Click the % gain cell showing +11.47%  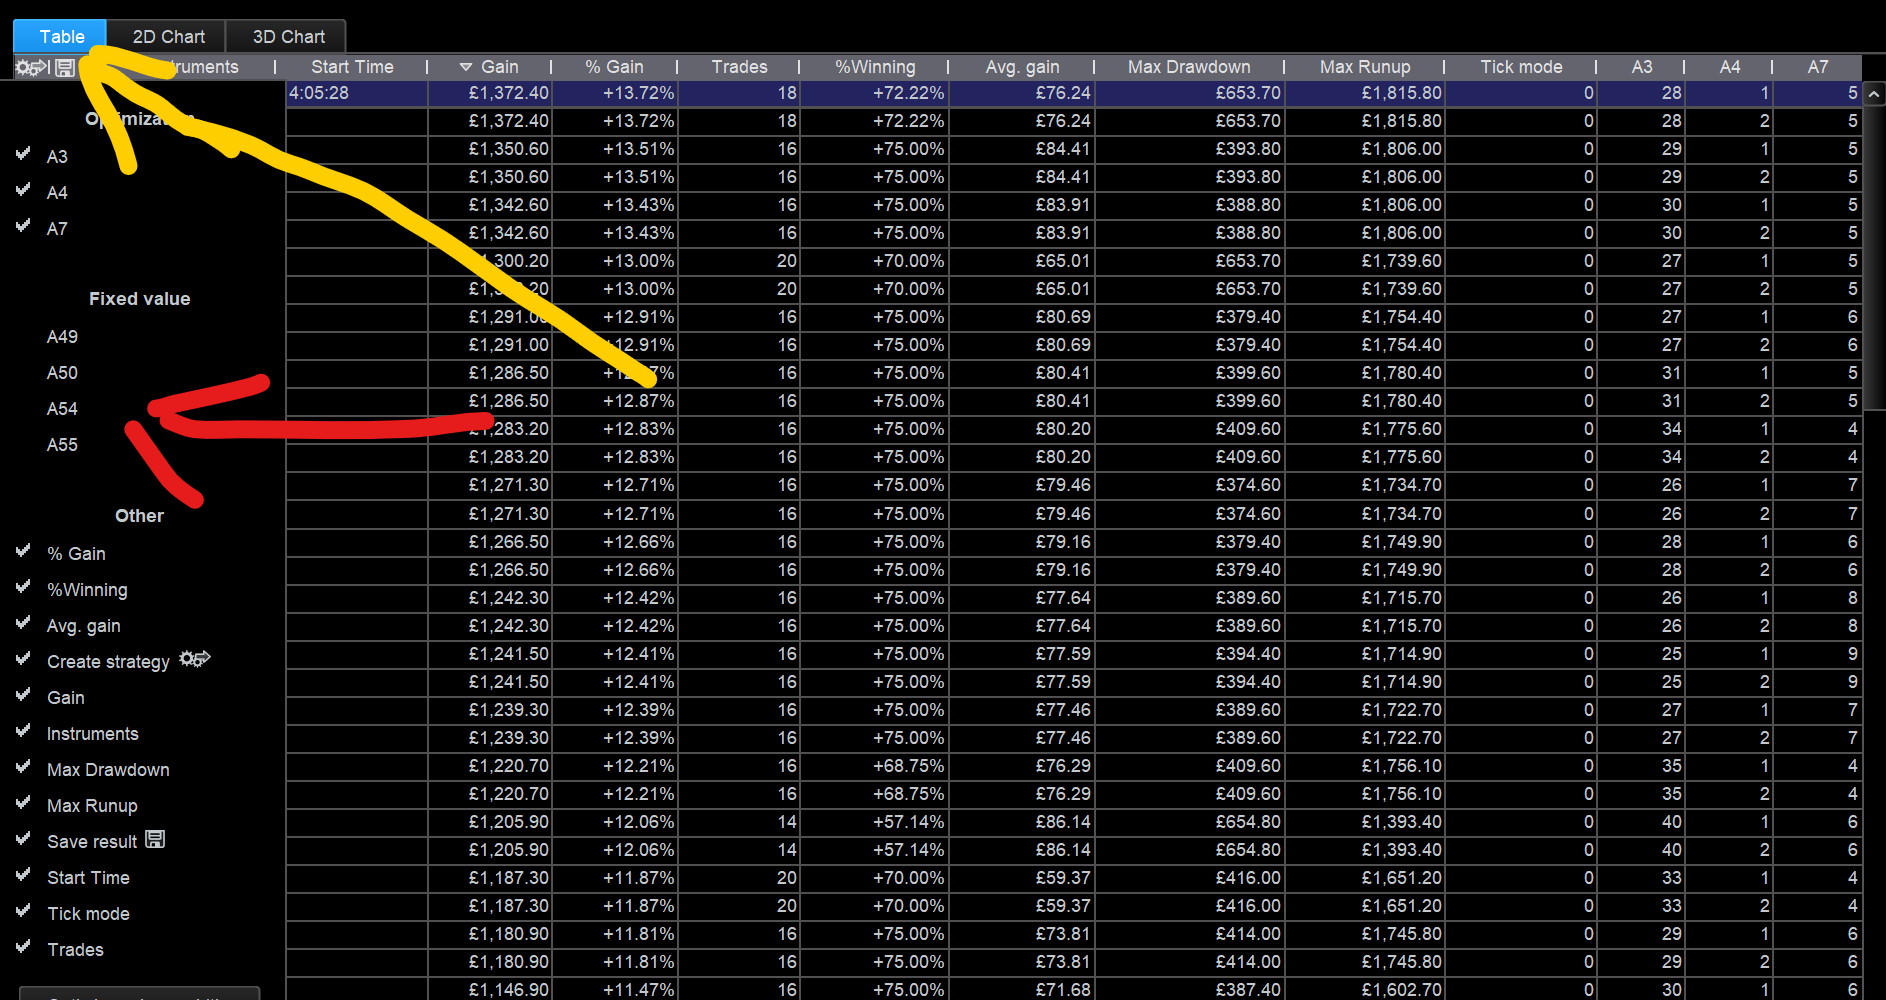point(615,989)
